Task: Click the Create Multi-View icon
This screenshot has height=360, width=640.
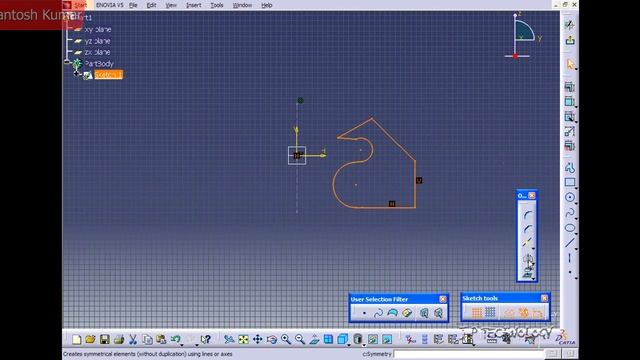Action: click(x=329, y=340)
